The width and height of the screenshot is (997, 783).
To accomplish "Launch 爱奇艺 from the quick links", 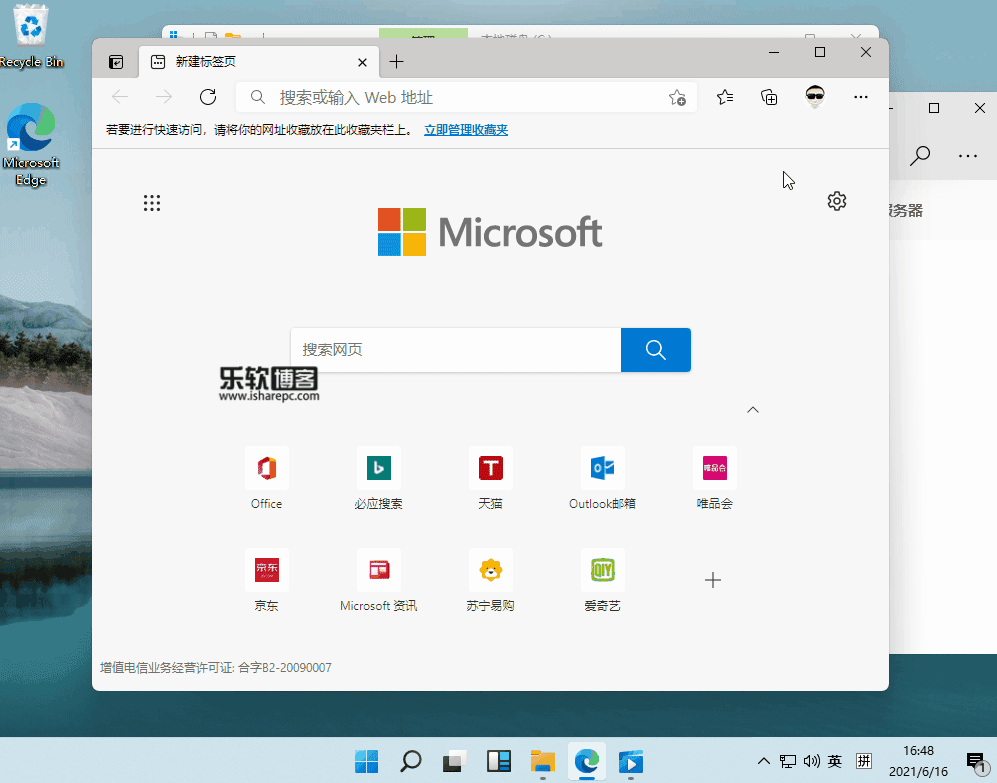I will coord(602,568).
